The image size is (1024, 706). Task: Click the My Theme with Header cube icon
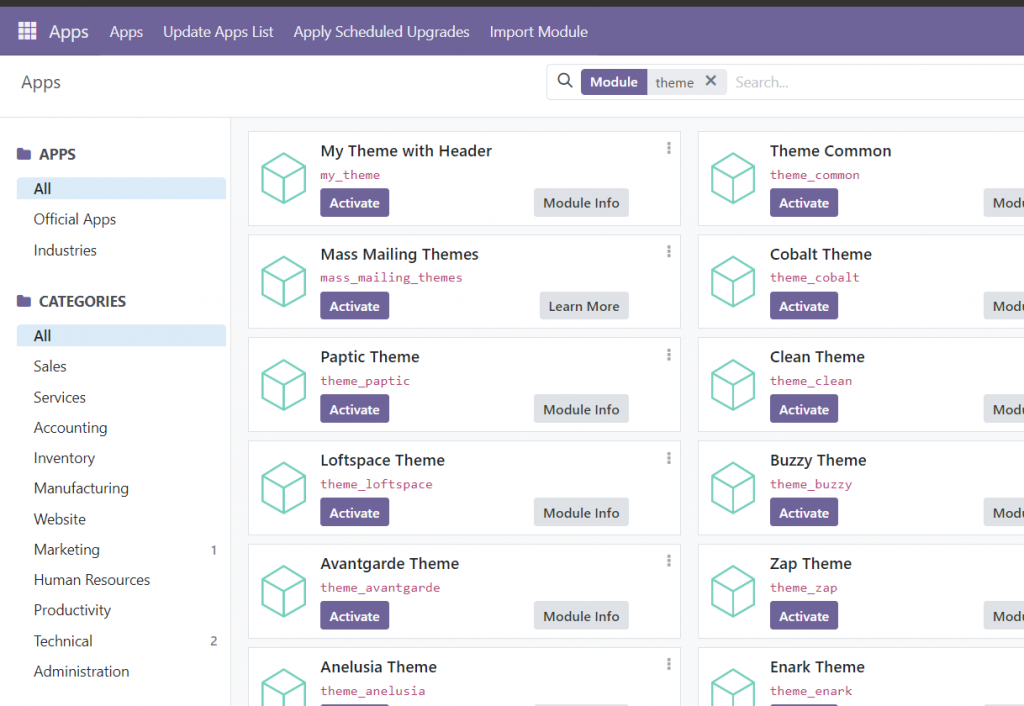[x=283, y=178]
